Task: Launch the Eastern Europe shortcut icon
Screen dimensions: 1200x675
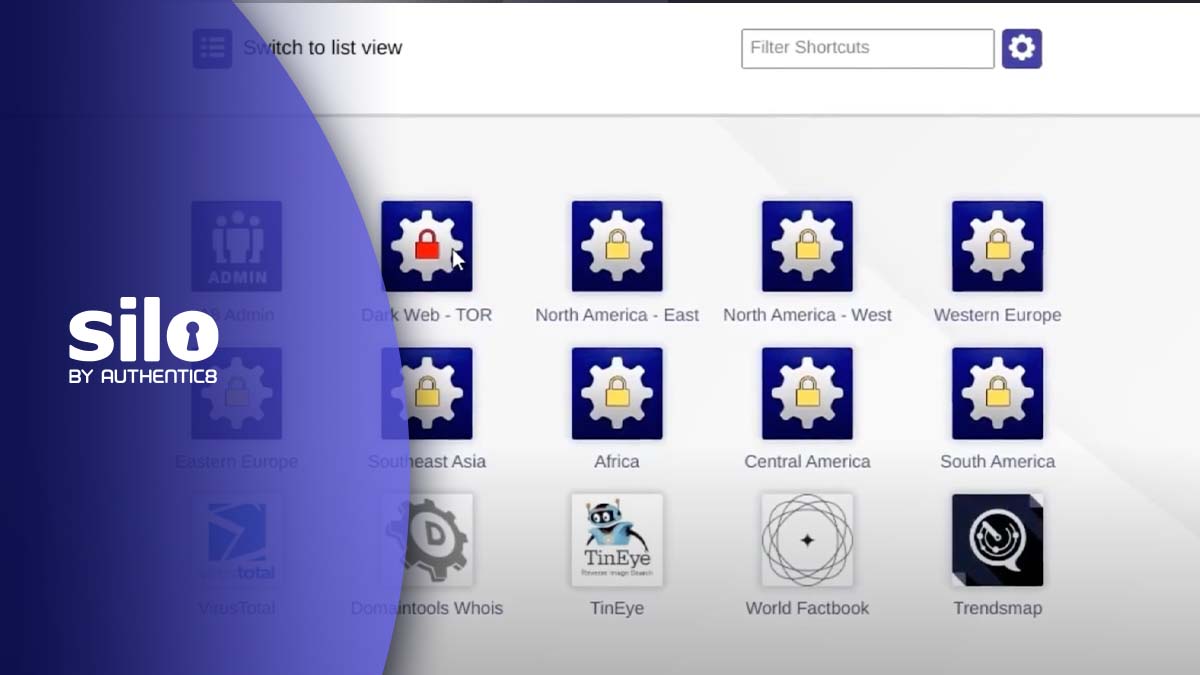Action: click(x=237, y=393)
